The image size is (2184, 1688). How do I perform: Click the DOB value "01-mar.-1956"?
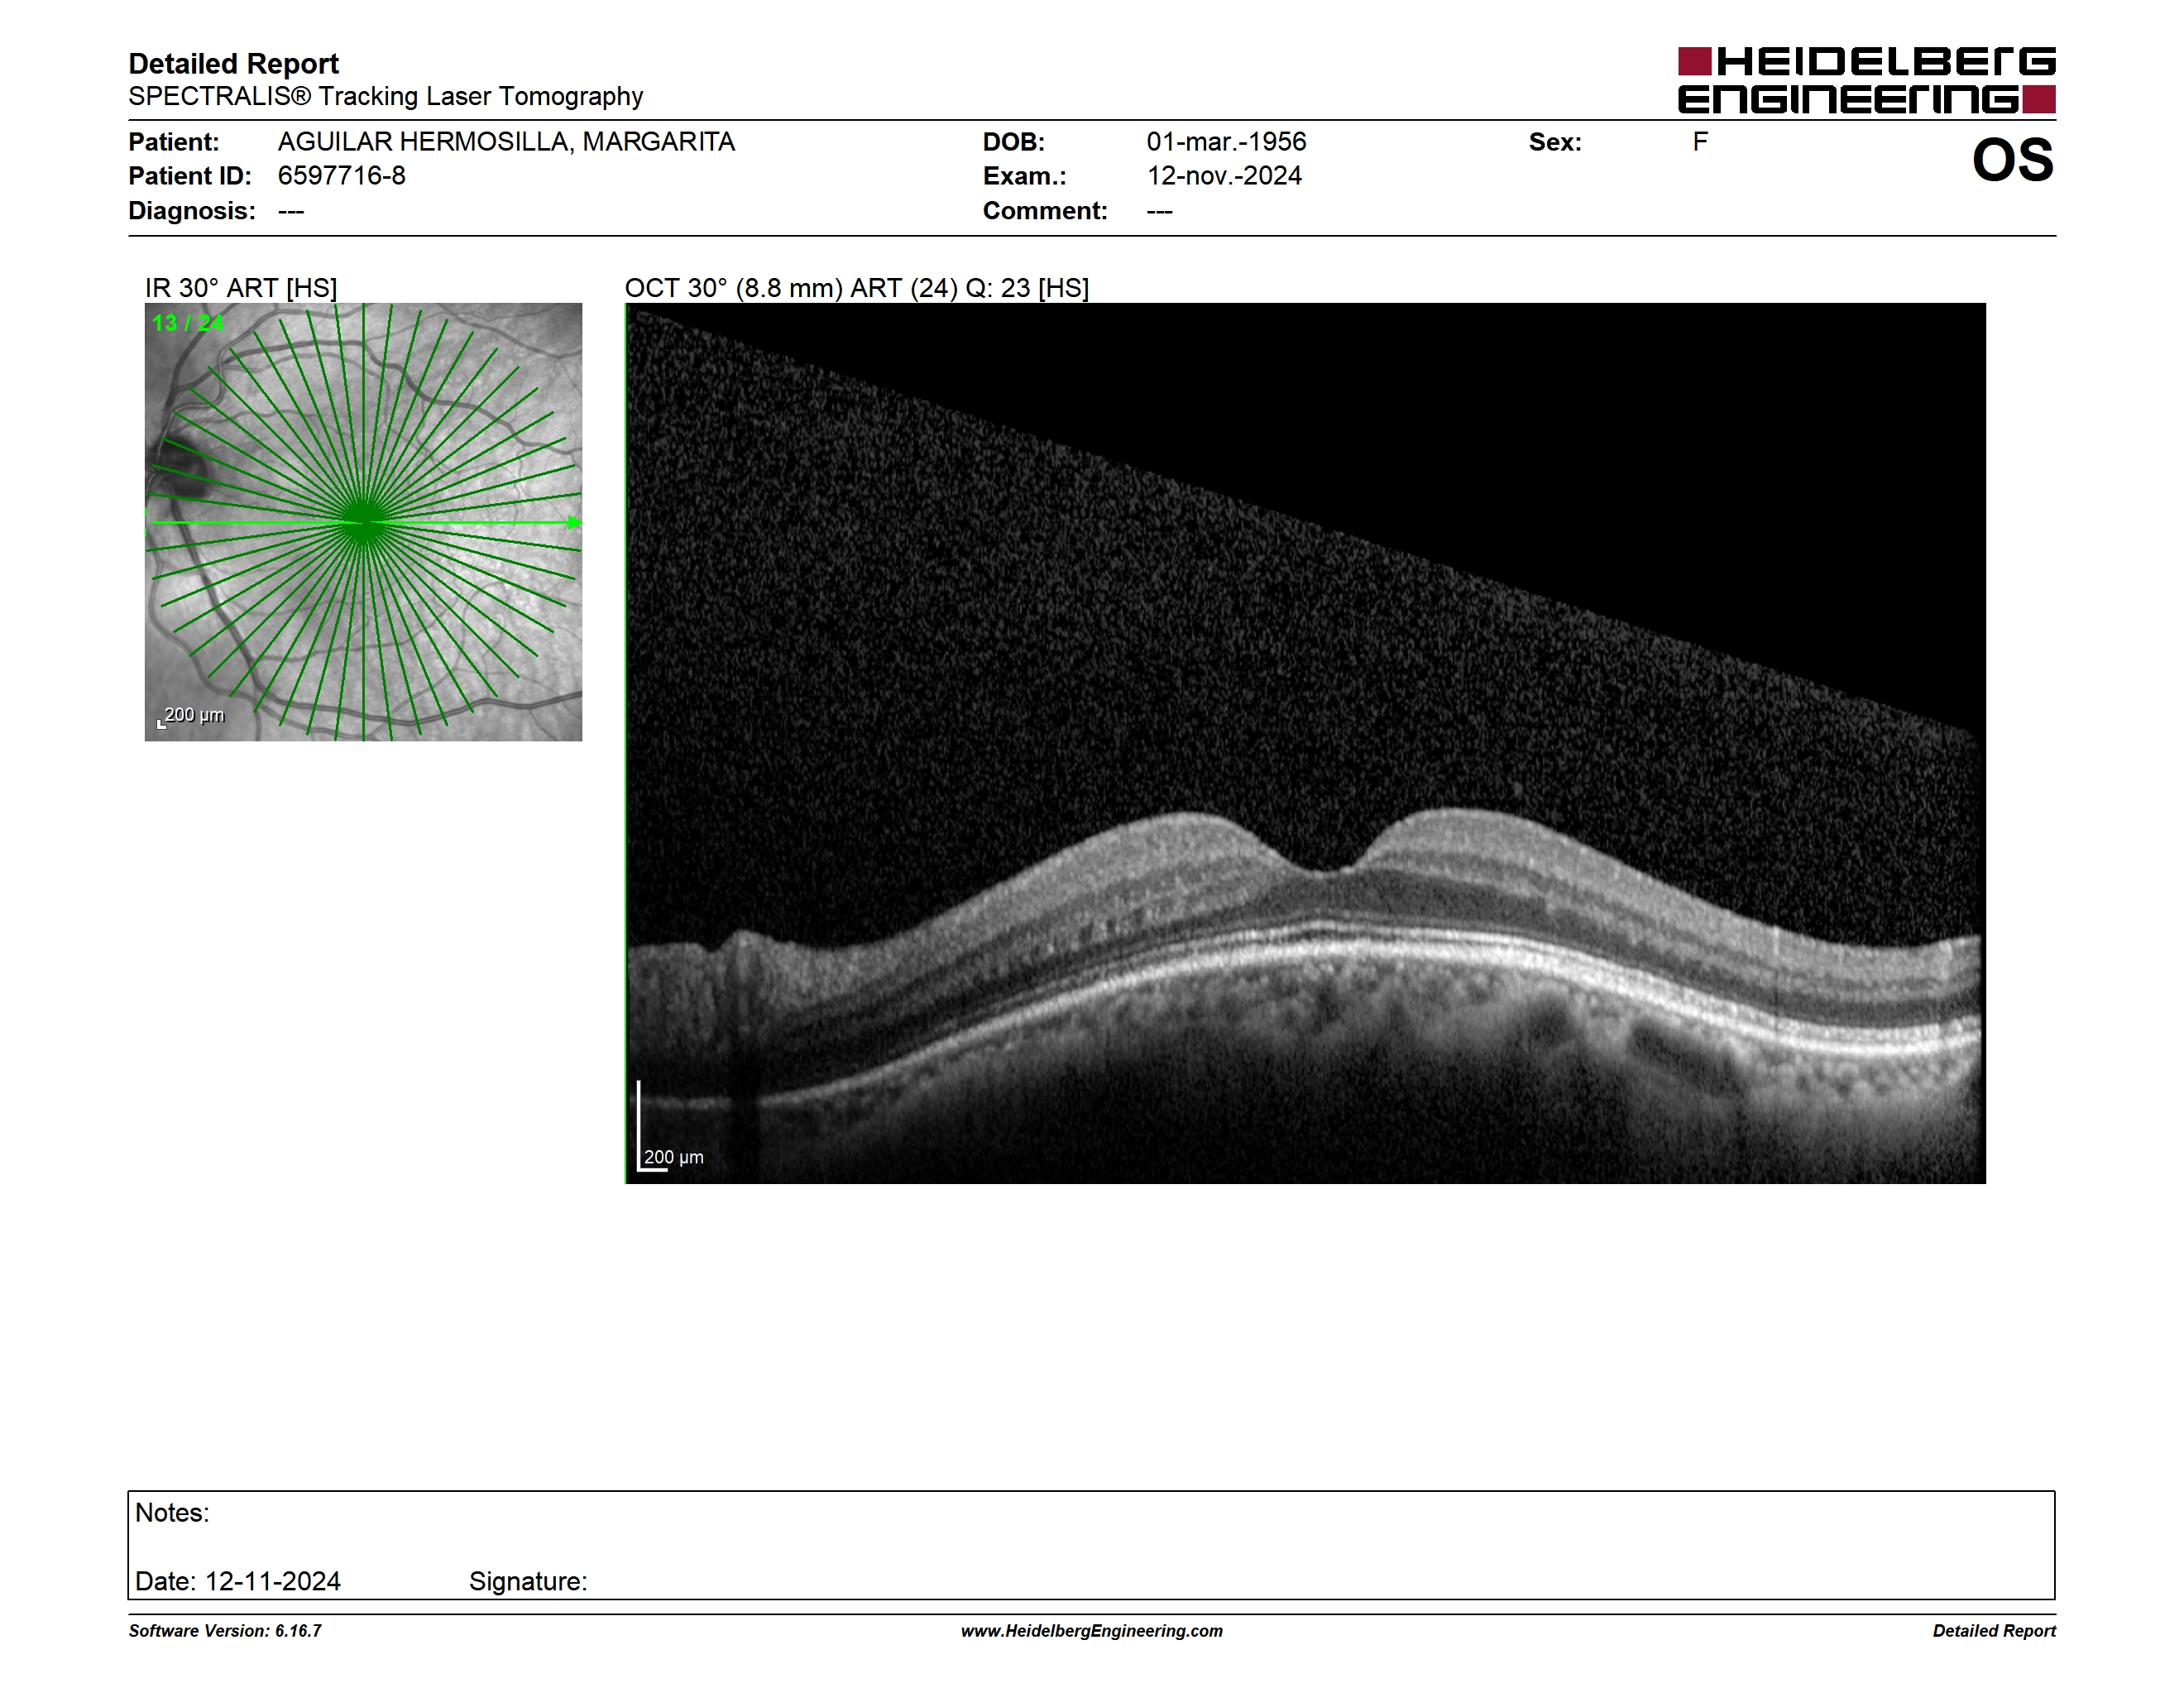(x=1226, y=142)
